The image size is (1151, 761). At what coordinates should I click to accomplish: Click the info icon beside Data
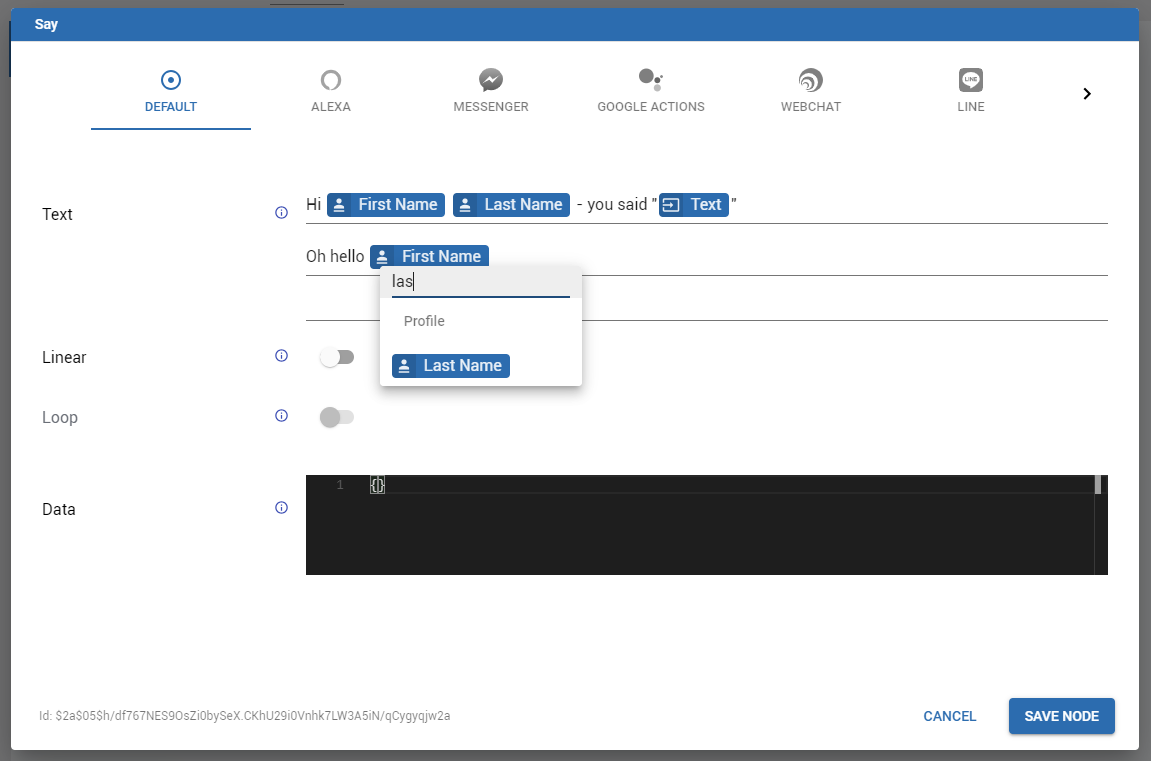point(281,508)
